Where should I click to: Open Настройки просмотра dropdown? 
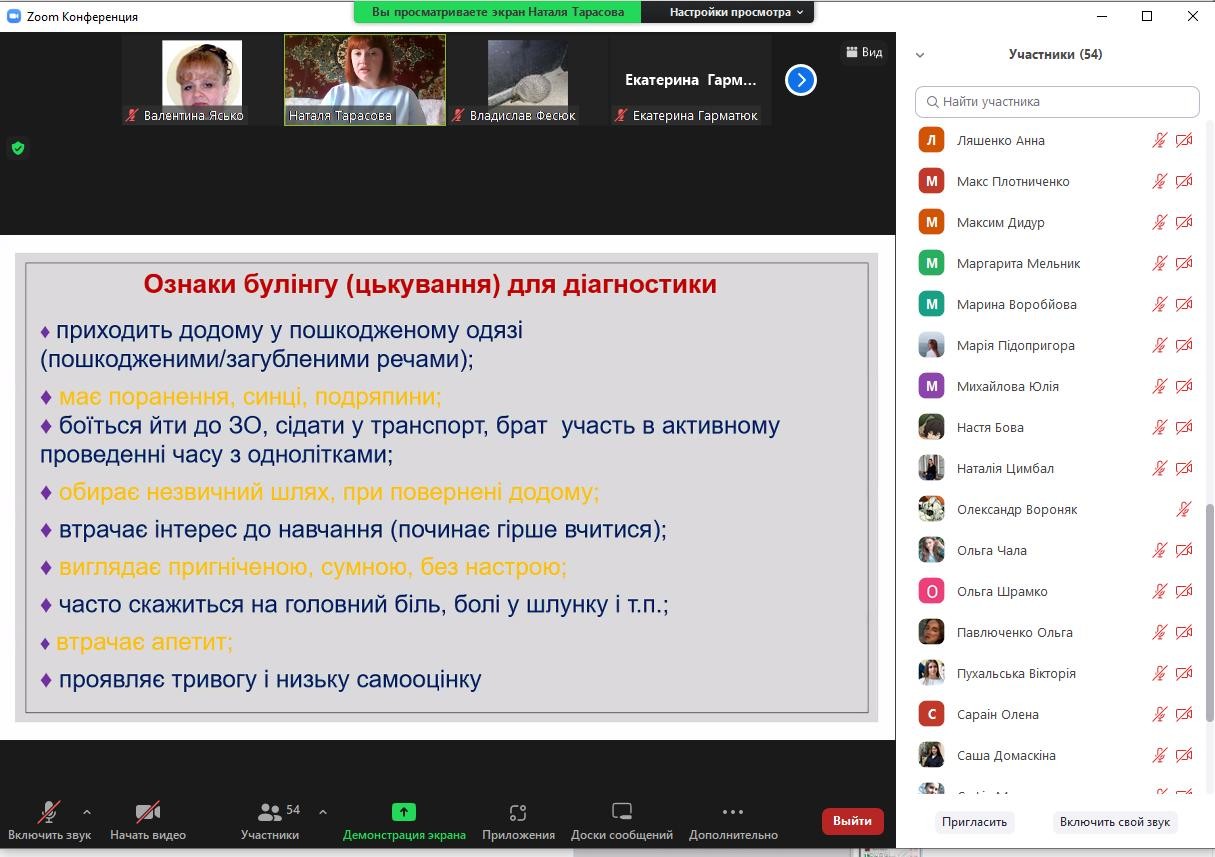736,12
